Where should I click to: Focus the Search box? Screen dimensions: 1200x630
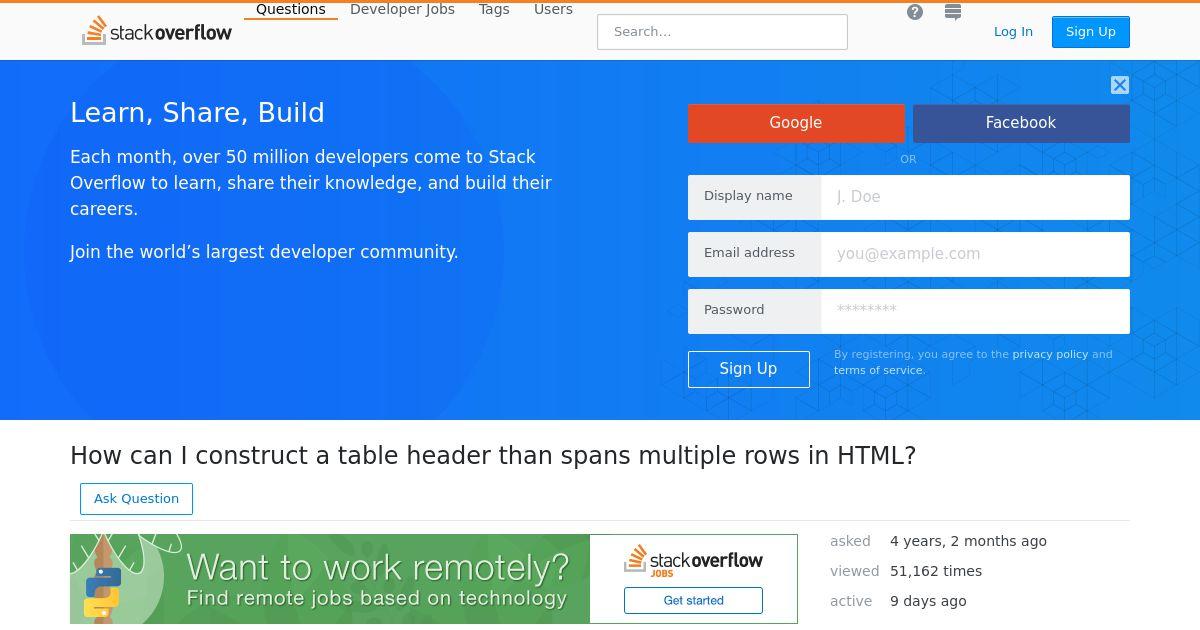[722, 32]
